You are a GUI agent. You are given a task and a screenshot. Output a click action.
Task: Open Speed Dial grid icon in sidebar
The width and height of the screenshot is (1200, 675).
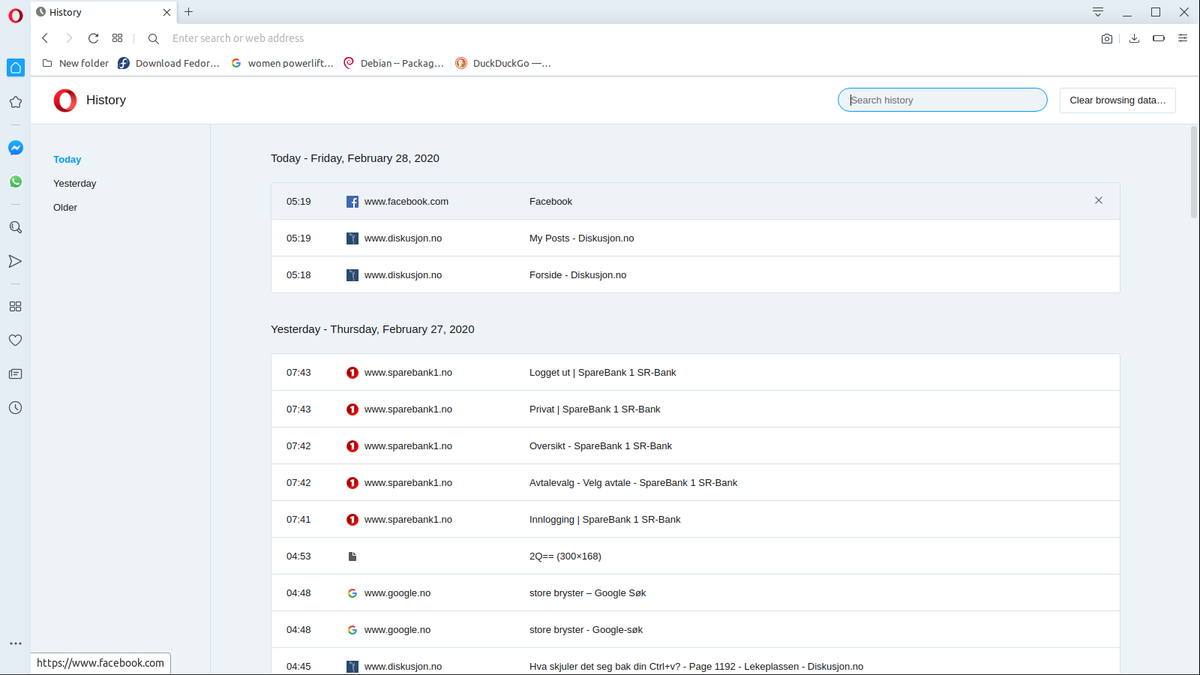(15, 307)
